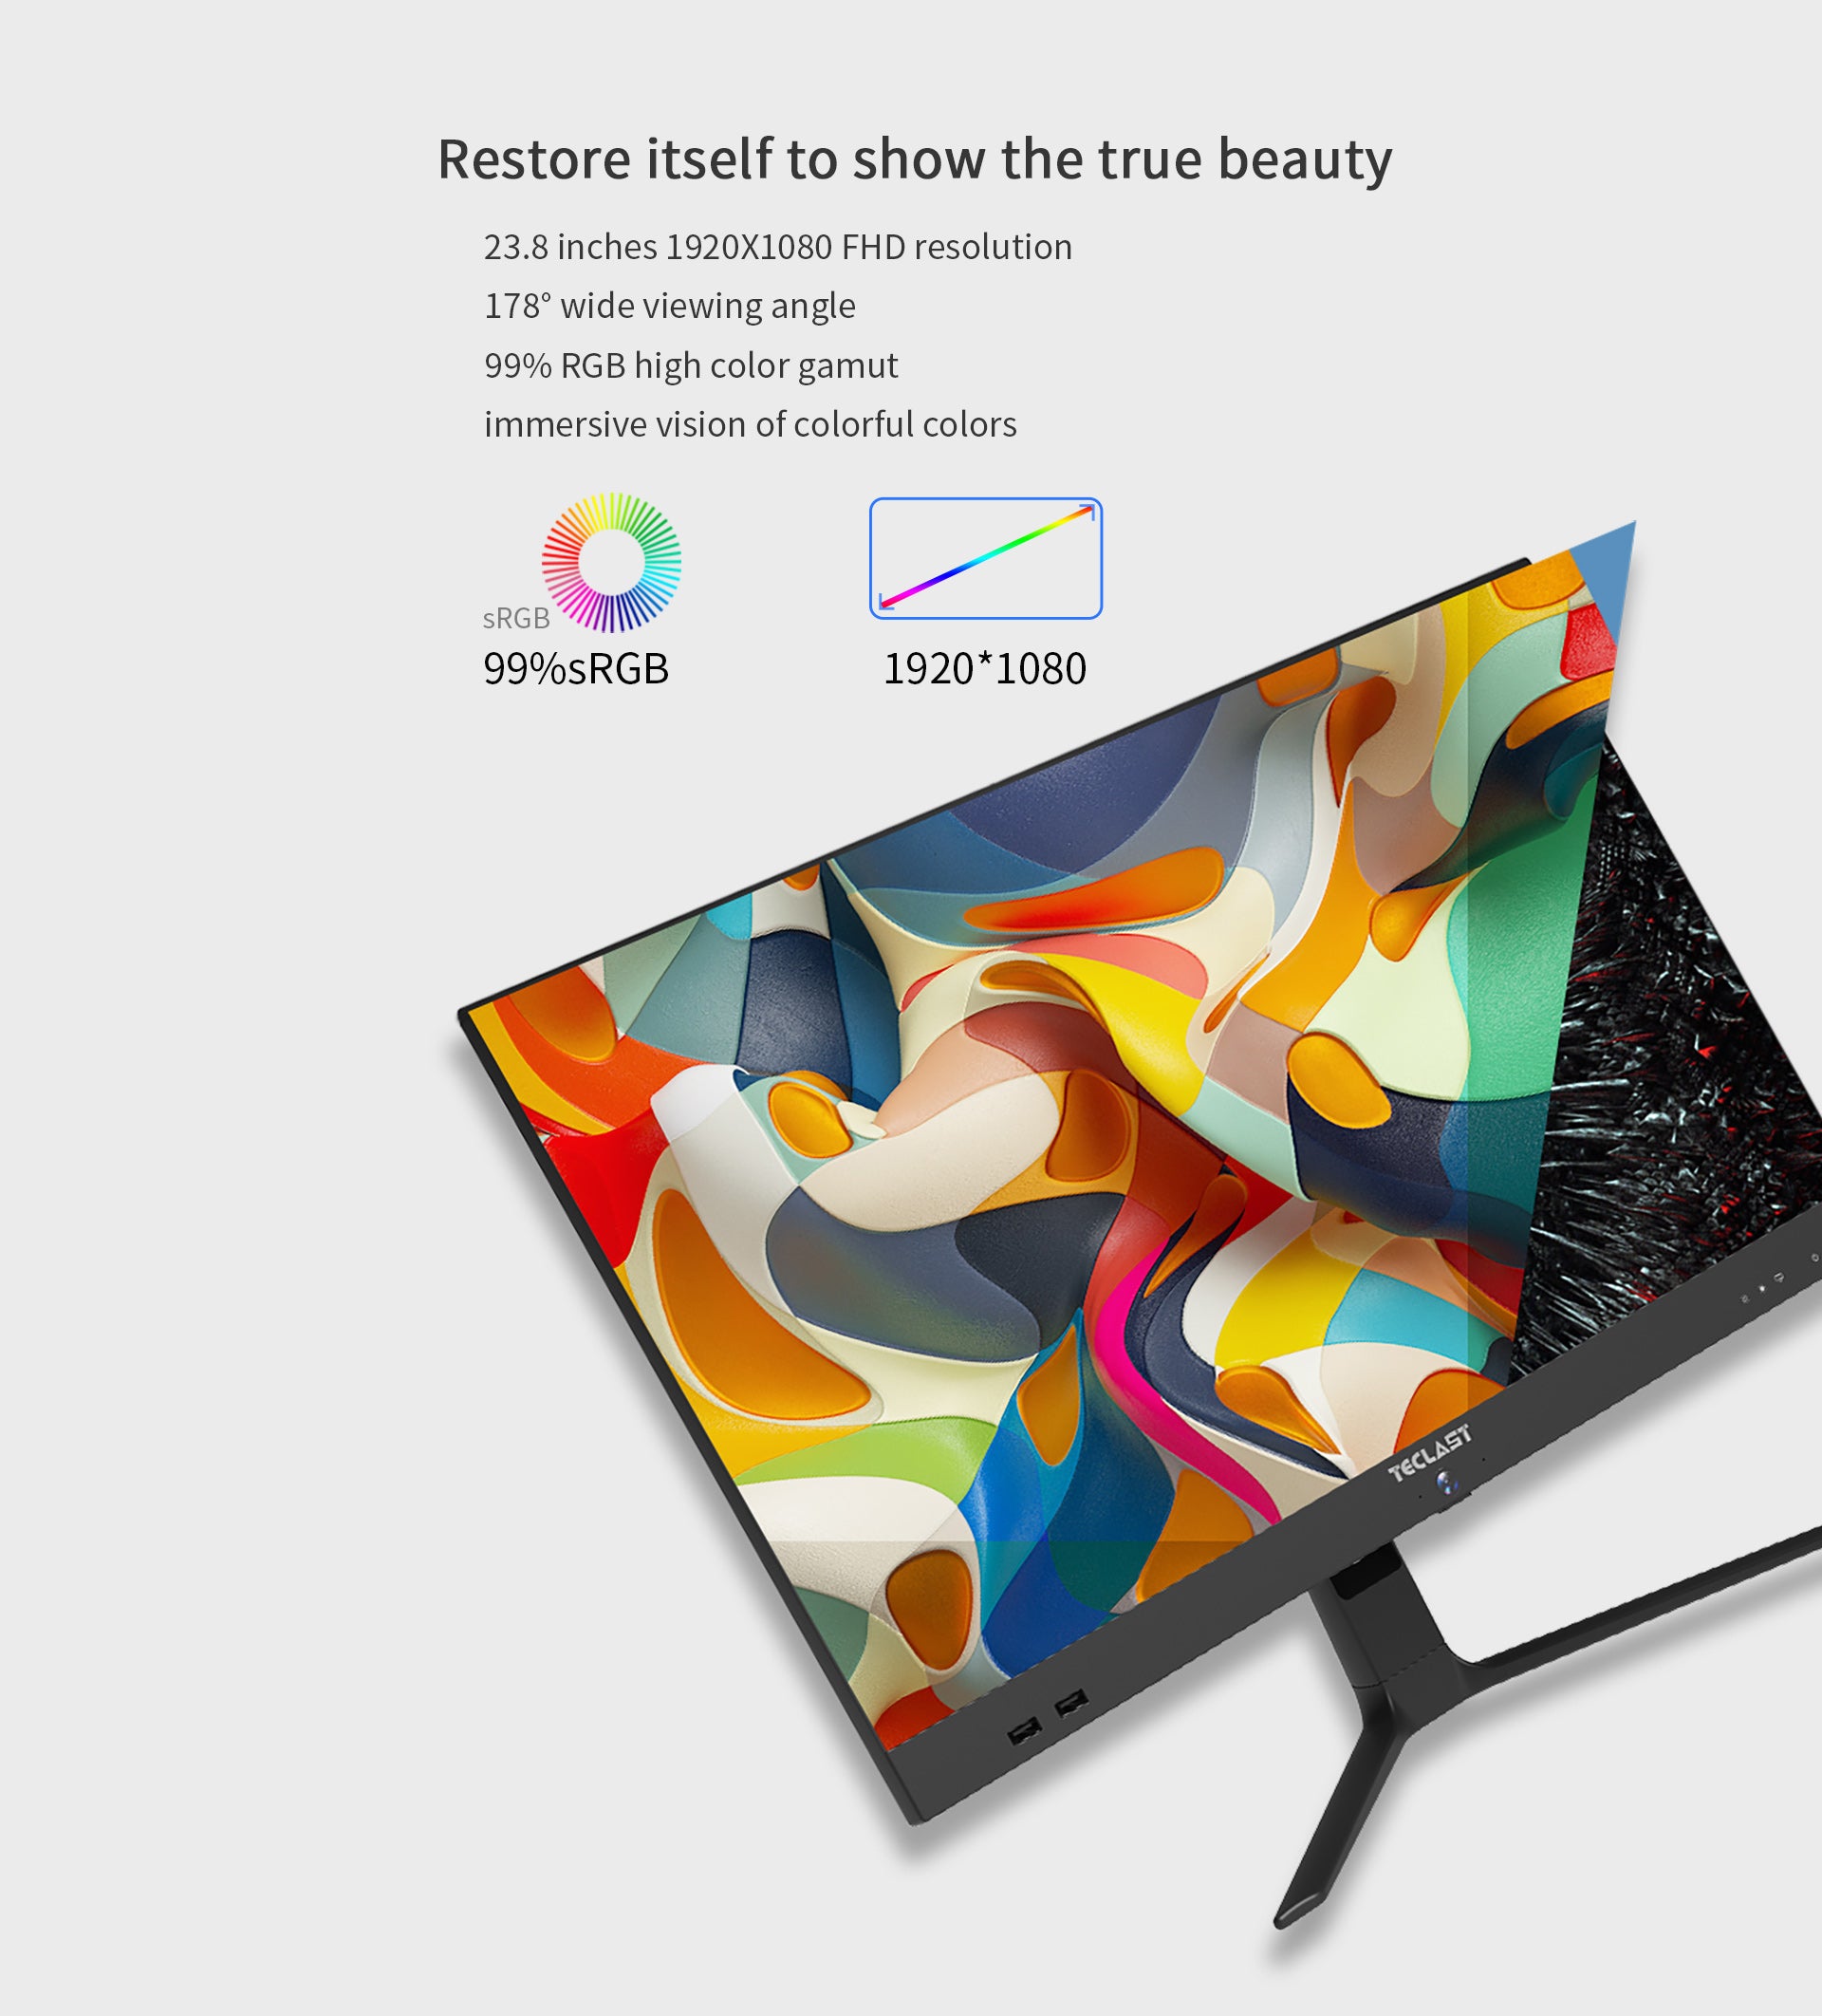Click the TECLAST logo on the monitor bezel
Screen dimensions: 1822x2016
coord(1429,1453)
